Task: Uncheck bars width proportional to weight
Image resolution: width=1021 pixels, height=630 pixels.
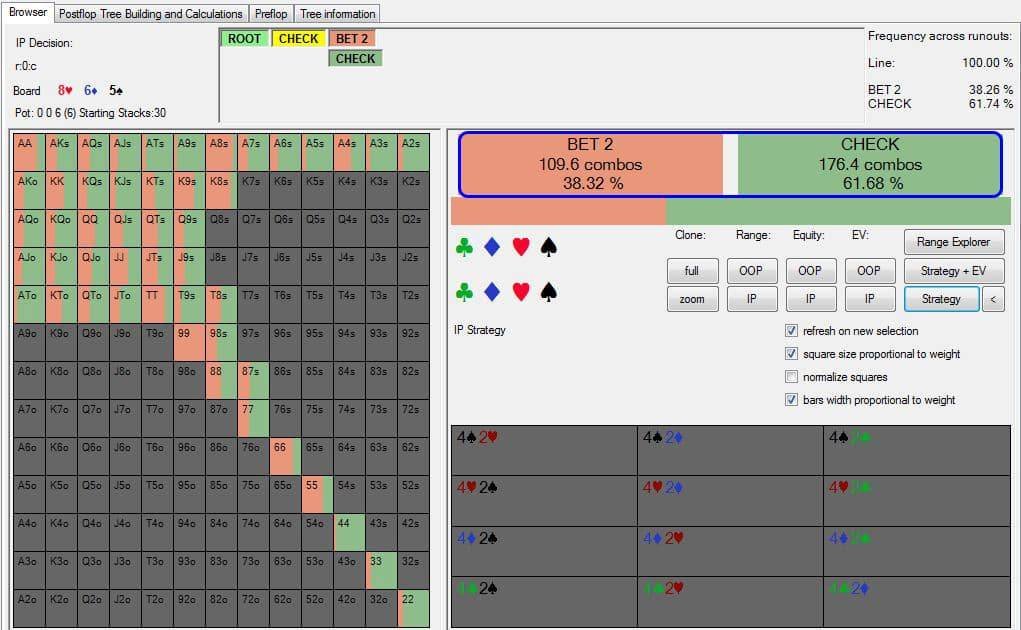Action: [792, 400]
